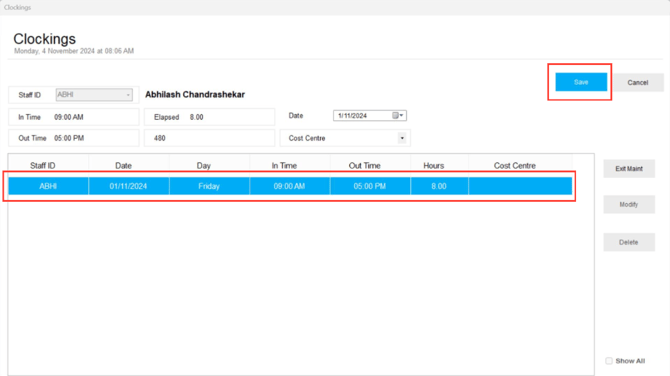The image size is (670, 376).
Task: Select the 8.00 hours cell in the row
Action: click(439, 186)
